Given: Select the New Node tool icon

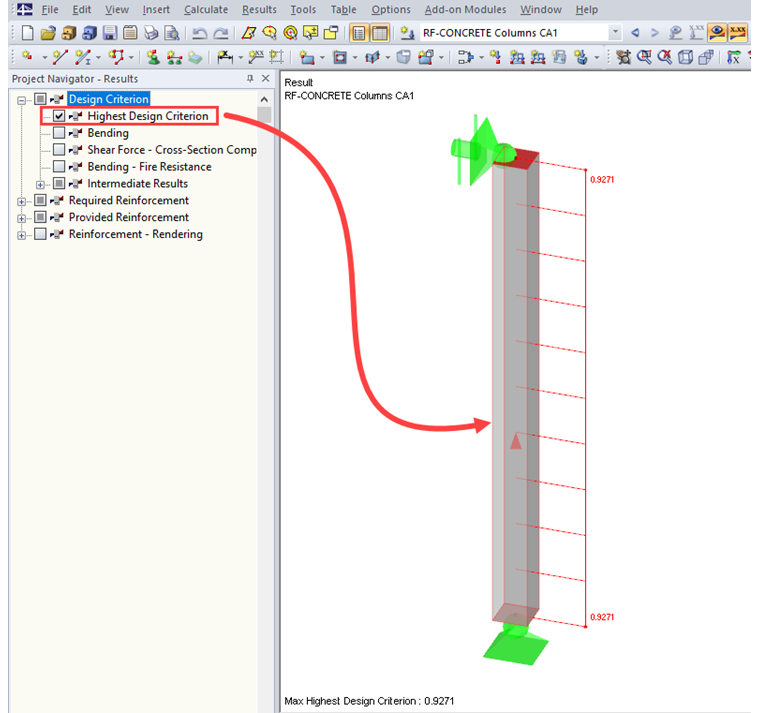Looking at the screenshot, I should [x=28, y=57].
